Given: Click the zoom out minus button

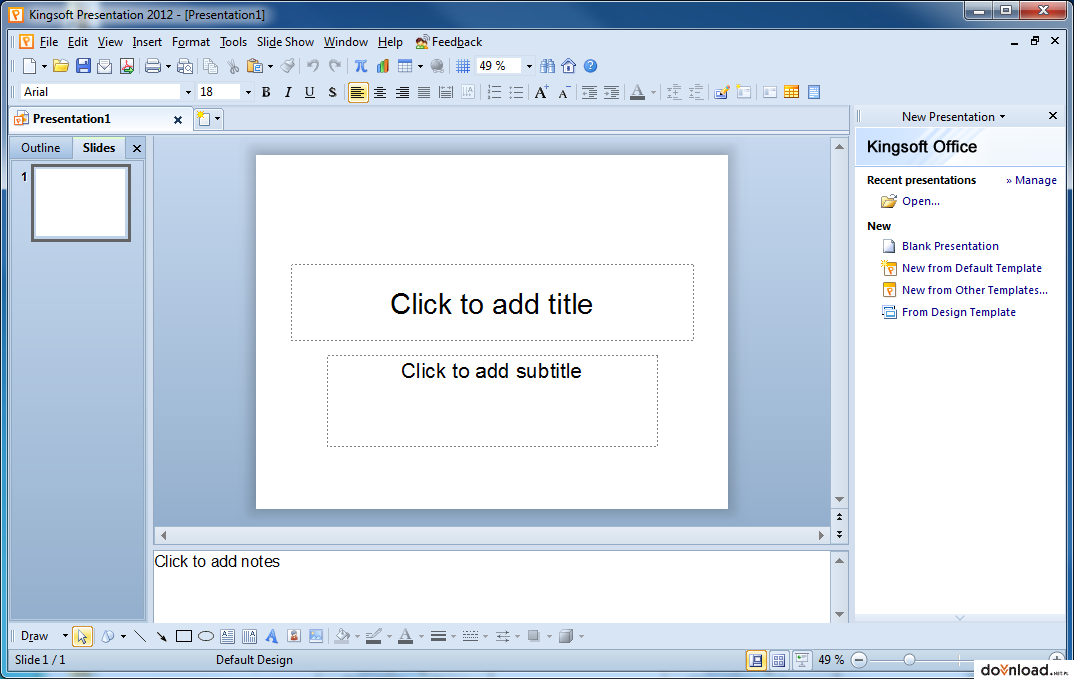Looking at the screenshot, I should (x=859, y=660).
